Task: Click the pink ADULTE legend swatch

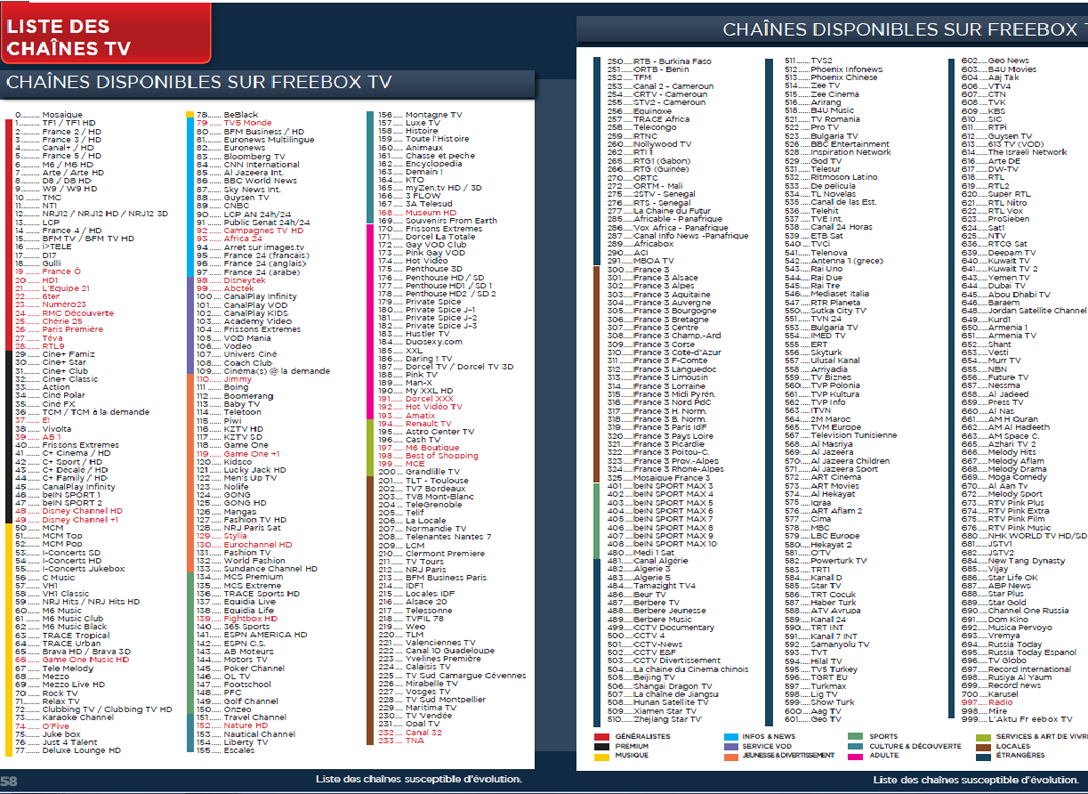Action: (856, 756)
